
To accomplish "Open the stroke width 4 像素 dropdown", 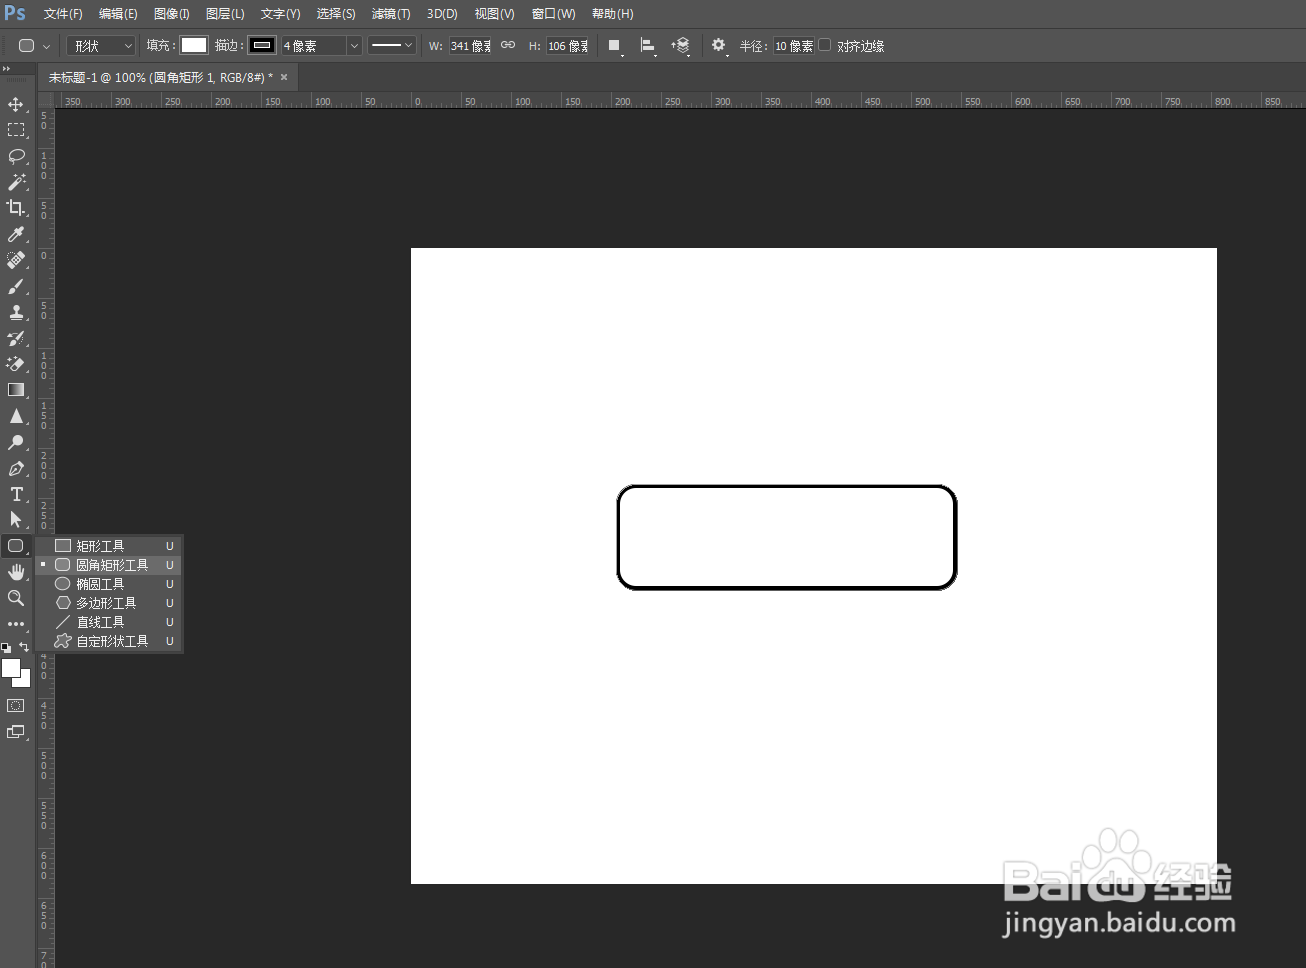I will pyautogui.click(x=353, y=46).
